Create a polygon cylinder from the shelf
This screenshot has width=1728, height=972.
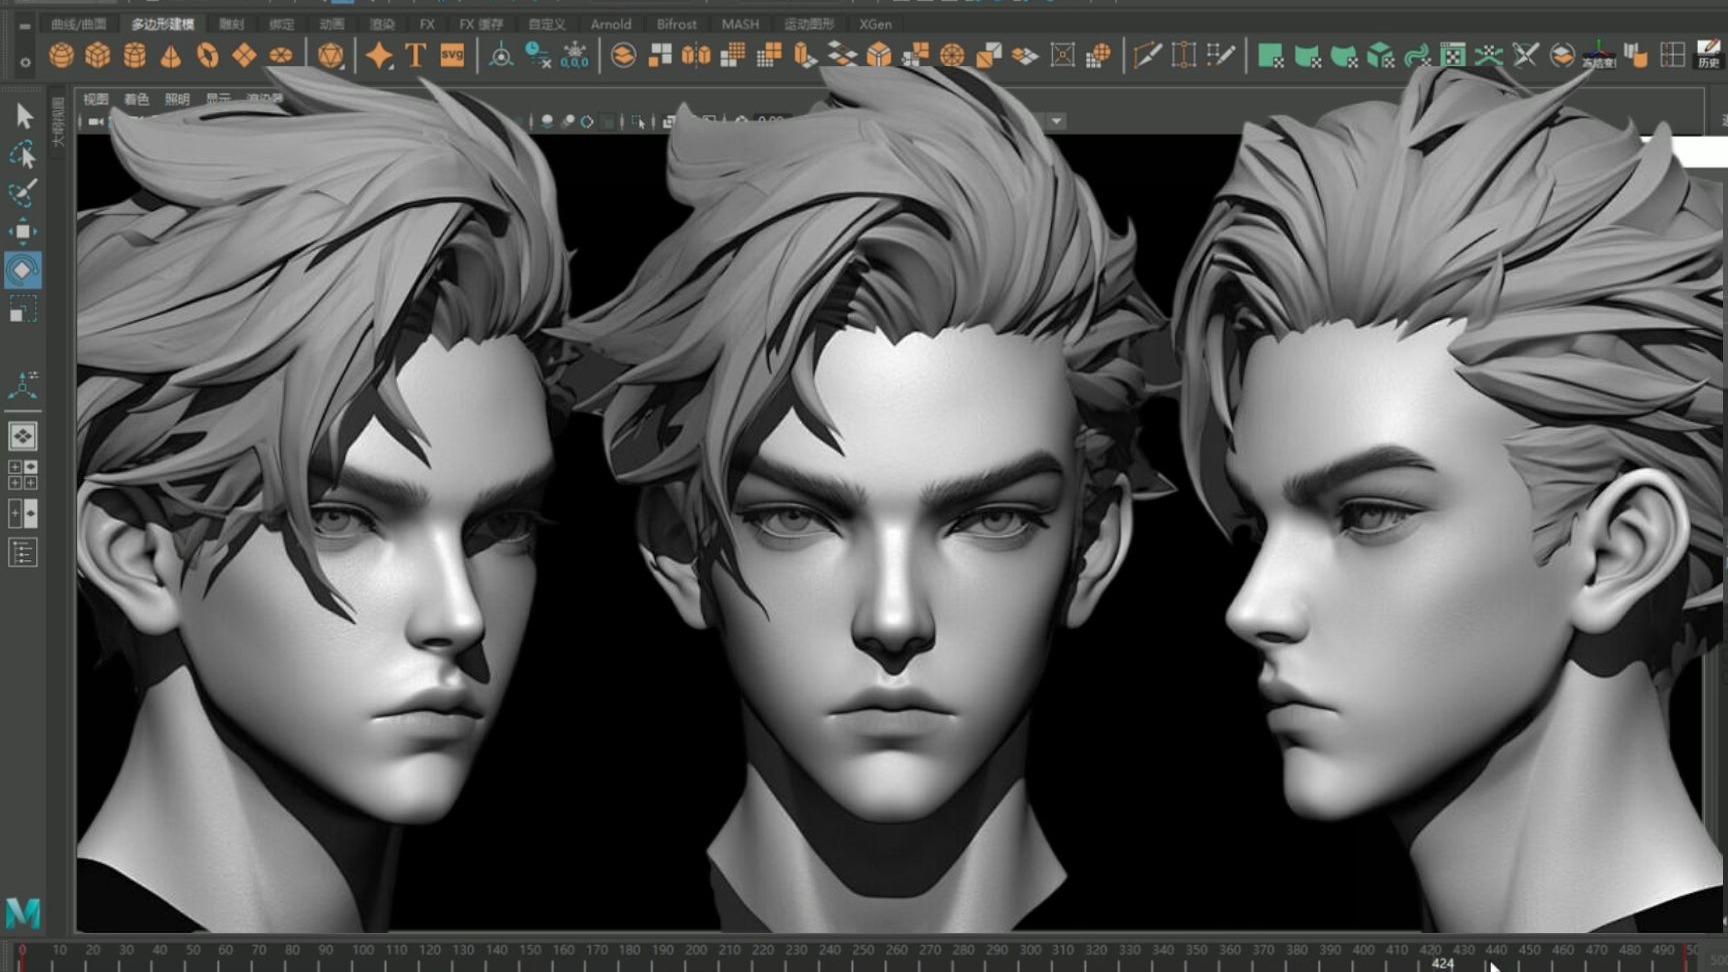134,55
